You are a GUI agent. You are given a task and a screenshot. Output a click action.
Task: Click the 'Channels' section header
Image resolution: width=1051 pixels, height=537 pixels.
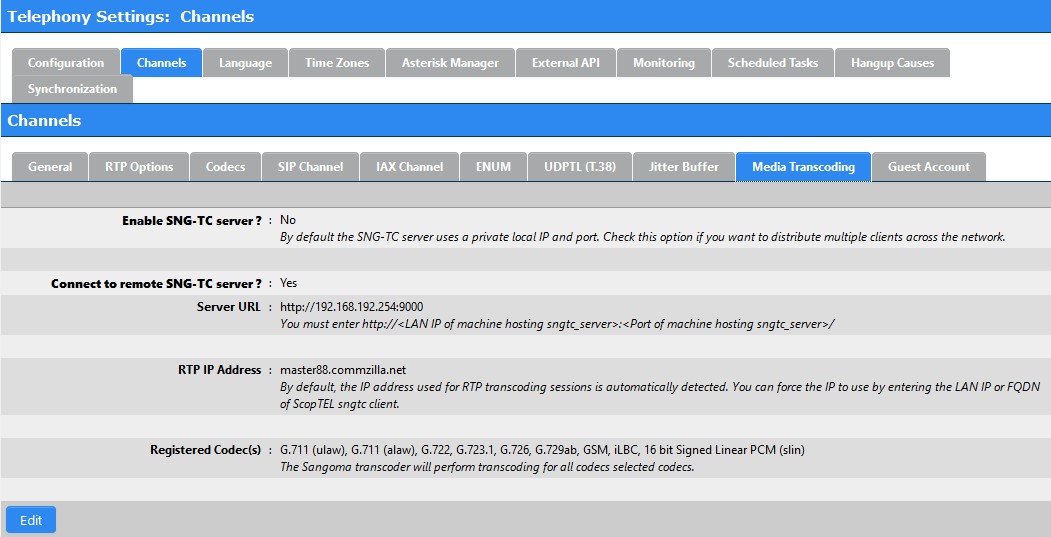[44, 121]
